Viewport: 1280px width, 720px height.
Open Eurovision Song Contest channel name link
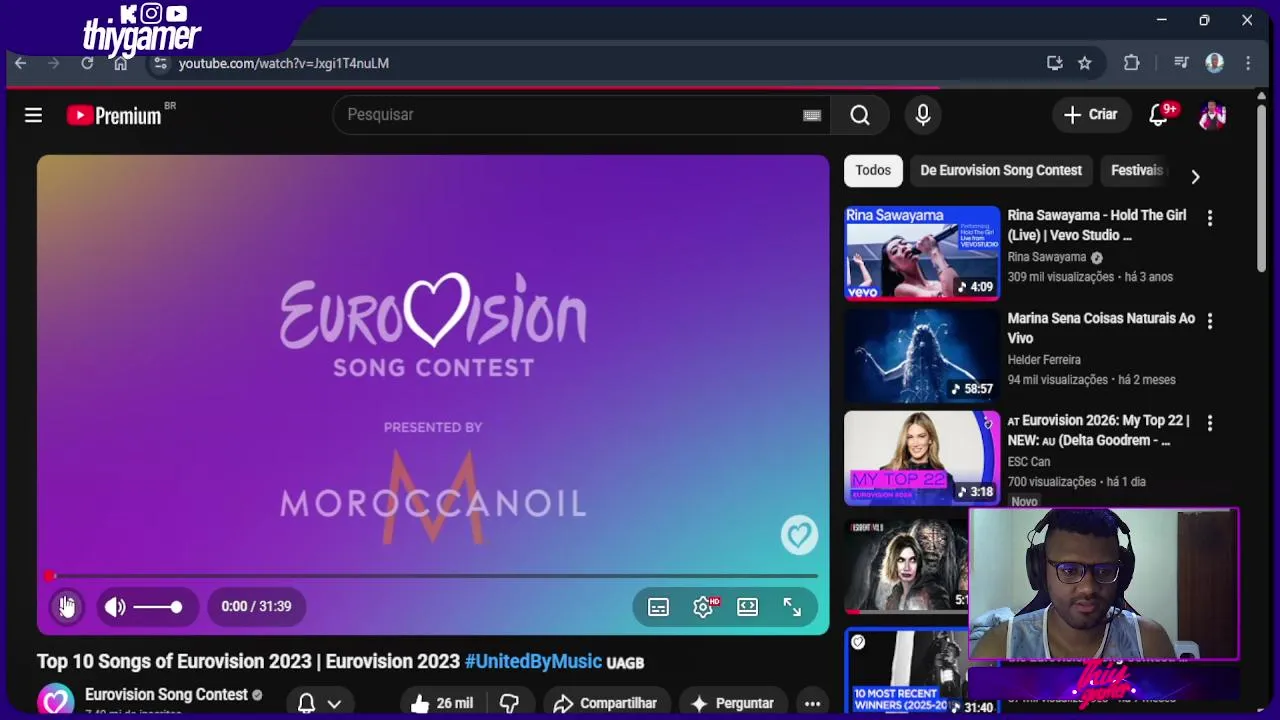click(166, 695)
